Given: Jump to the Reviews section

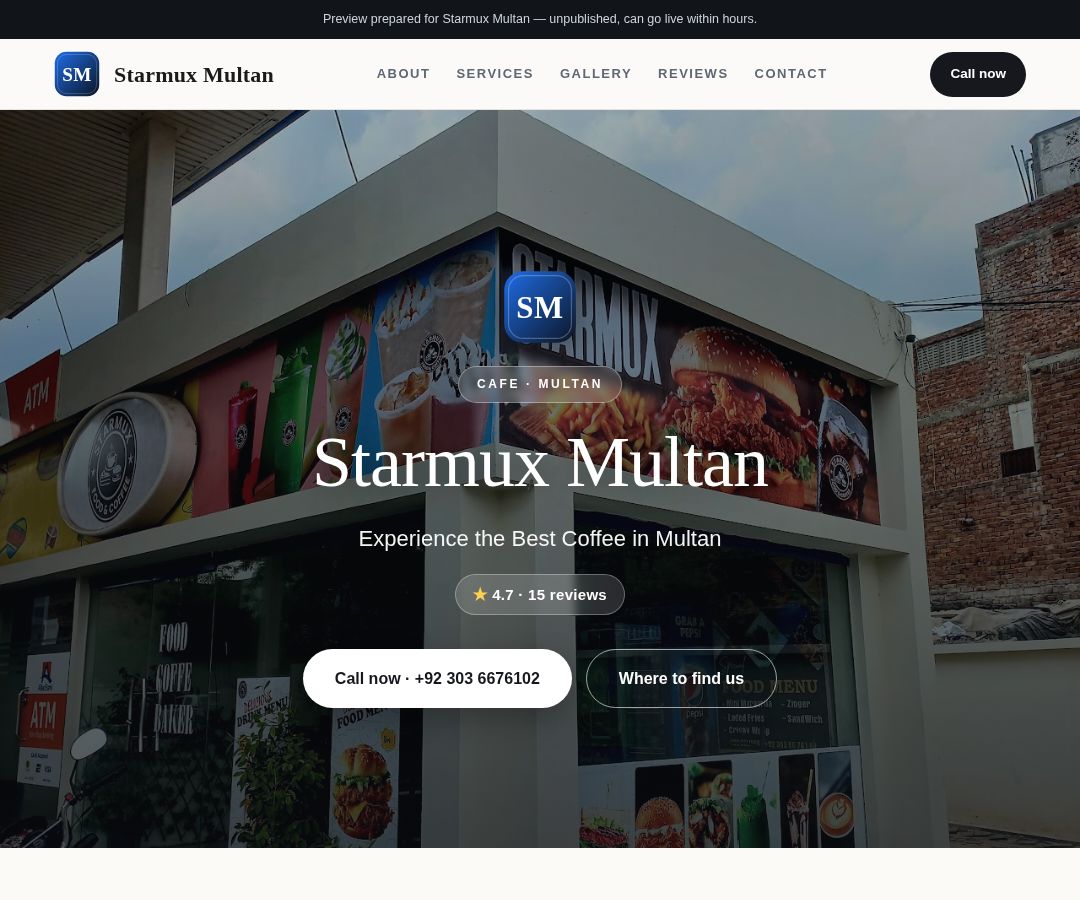Looking at the screenshot, I should click(x=692, y=74).
